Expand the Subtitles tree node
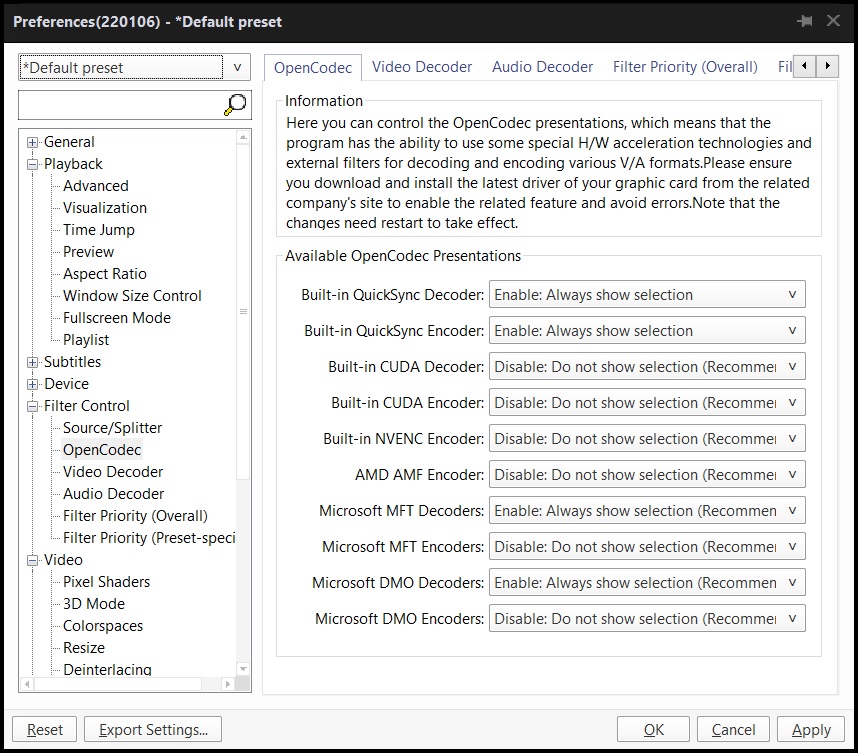 coord(33,362)
